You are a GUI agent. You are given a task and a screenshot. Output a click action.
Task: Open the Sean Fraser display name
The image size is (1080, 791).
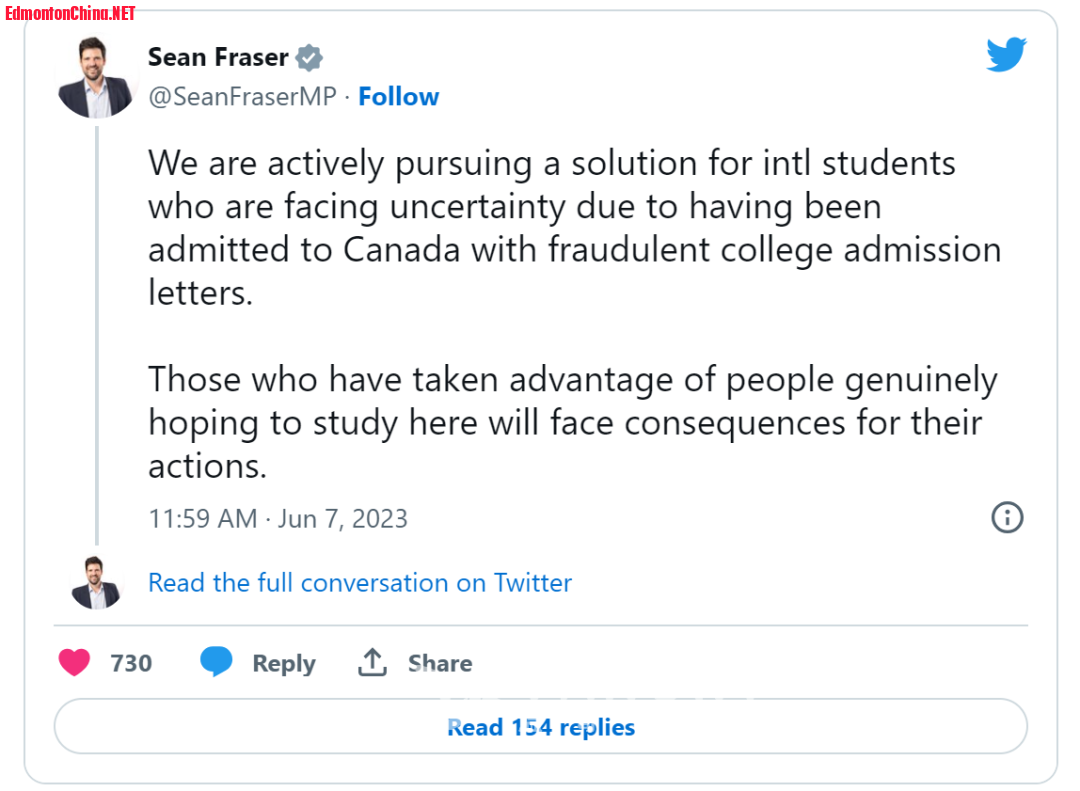218,58
